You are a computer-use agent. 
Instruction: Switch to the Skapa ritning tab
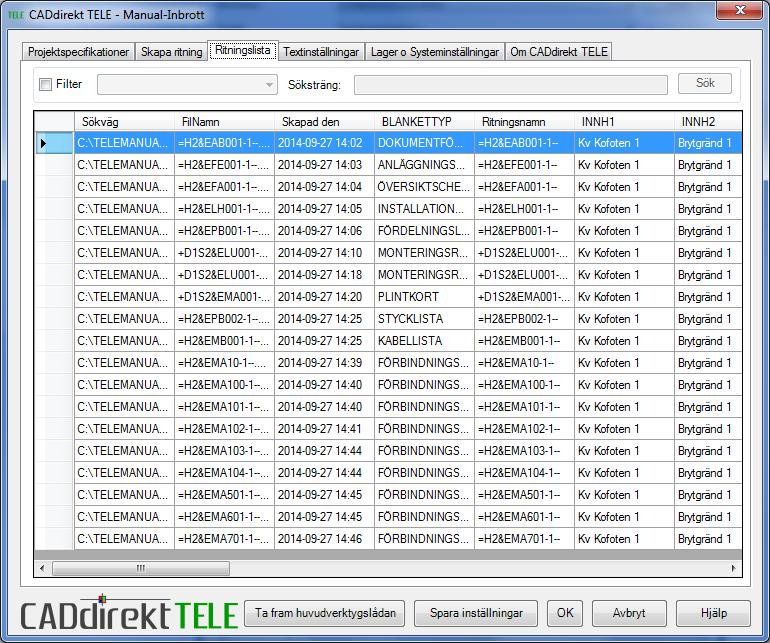(x=171, y=52)
